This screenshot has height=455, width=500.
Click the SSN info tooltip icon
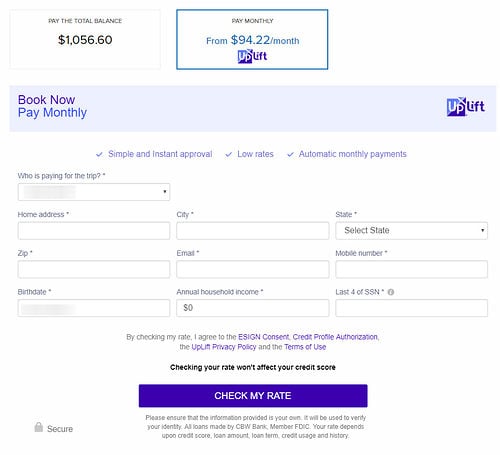pyautogui.click(x=391, y=292)
